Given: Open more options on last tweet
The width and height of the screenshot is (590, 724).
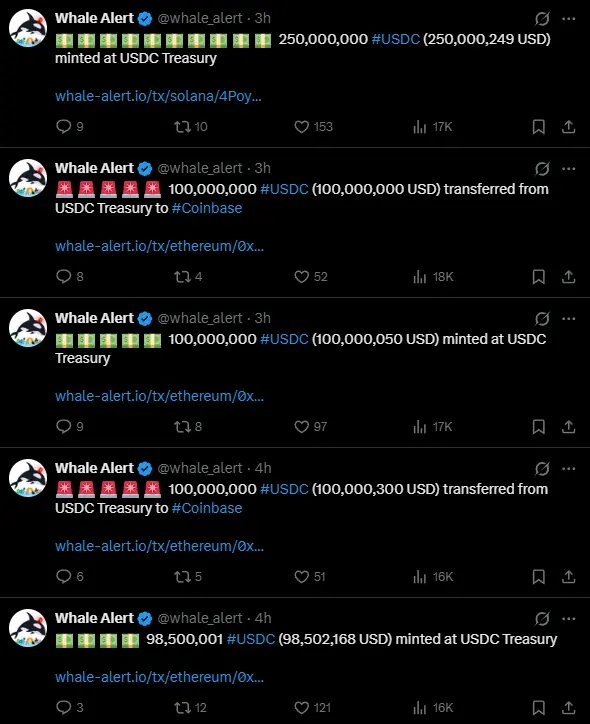Looking at the screenshot, I should 568,619.
